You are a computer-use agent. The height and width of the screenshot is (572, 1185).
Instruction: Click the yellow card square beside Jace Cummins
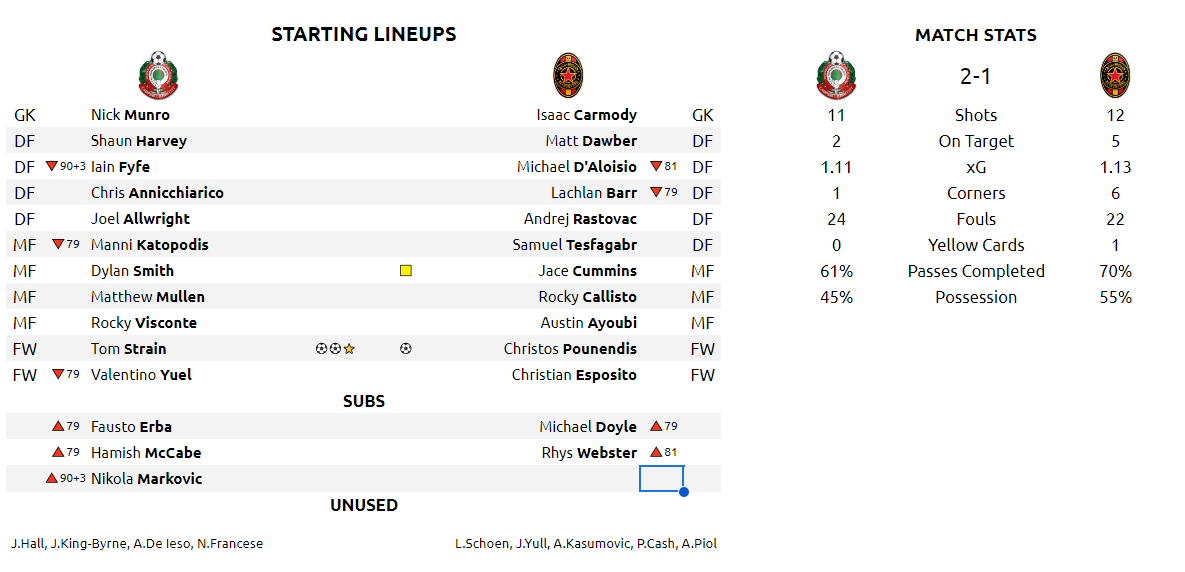point(405,271)
